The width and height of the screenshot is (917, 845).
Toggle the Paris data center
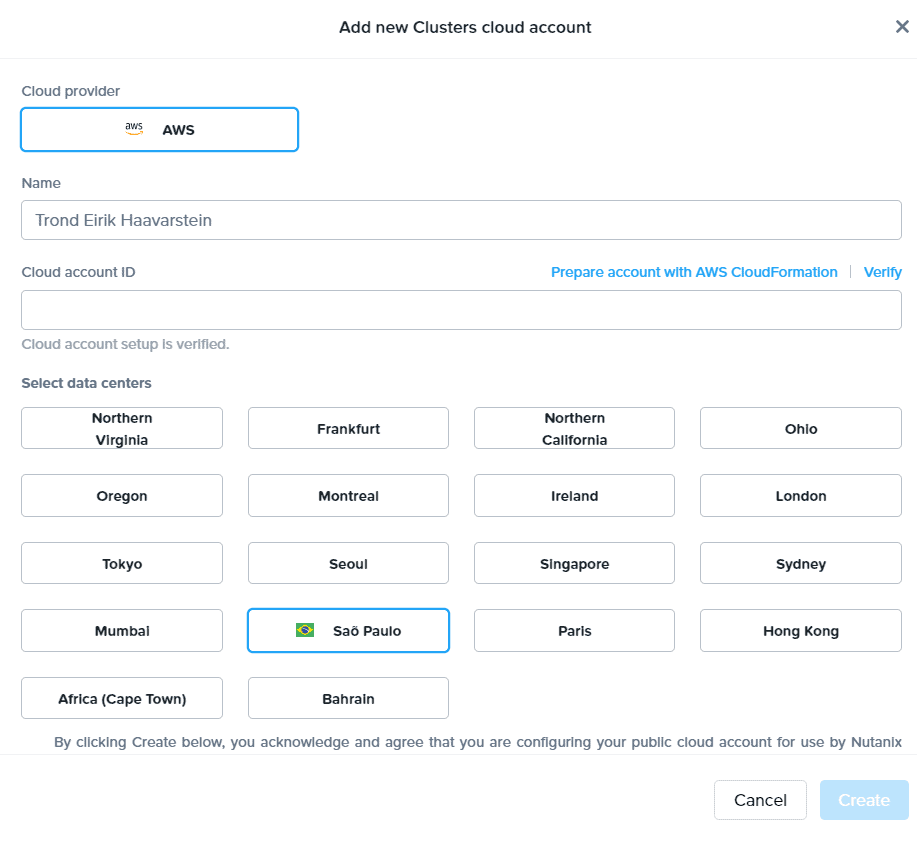coord(574,630)
